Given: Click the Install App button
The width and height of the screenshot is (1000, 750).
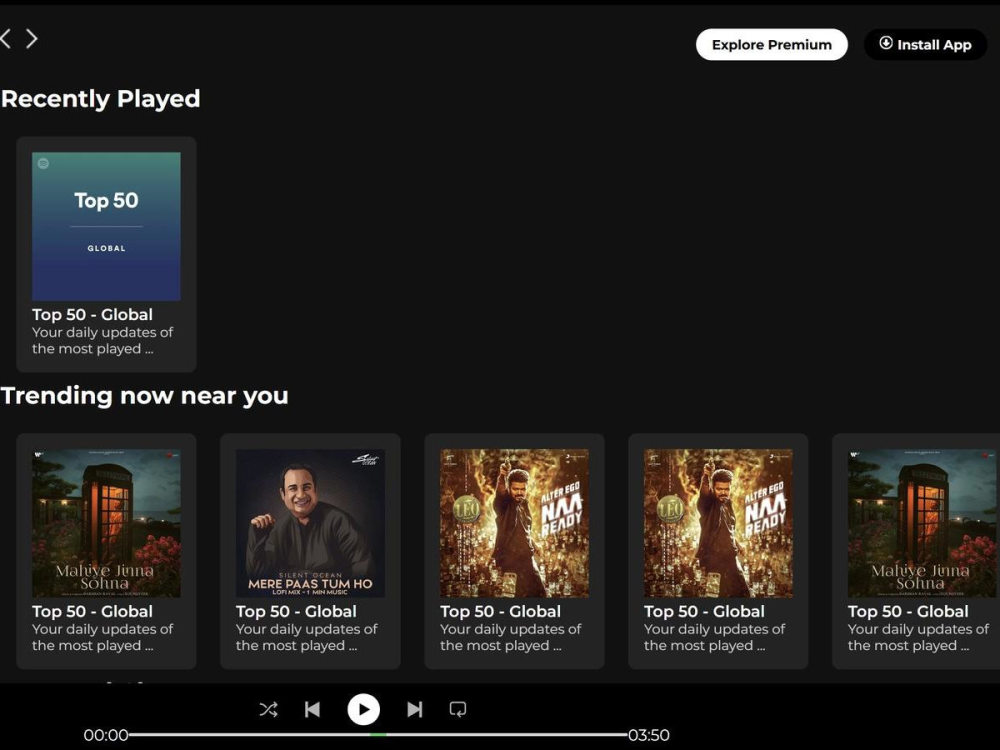Looking at the screenshot, I should pos(925,45).
